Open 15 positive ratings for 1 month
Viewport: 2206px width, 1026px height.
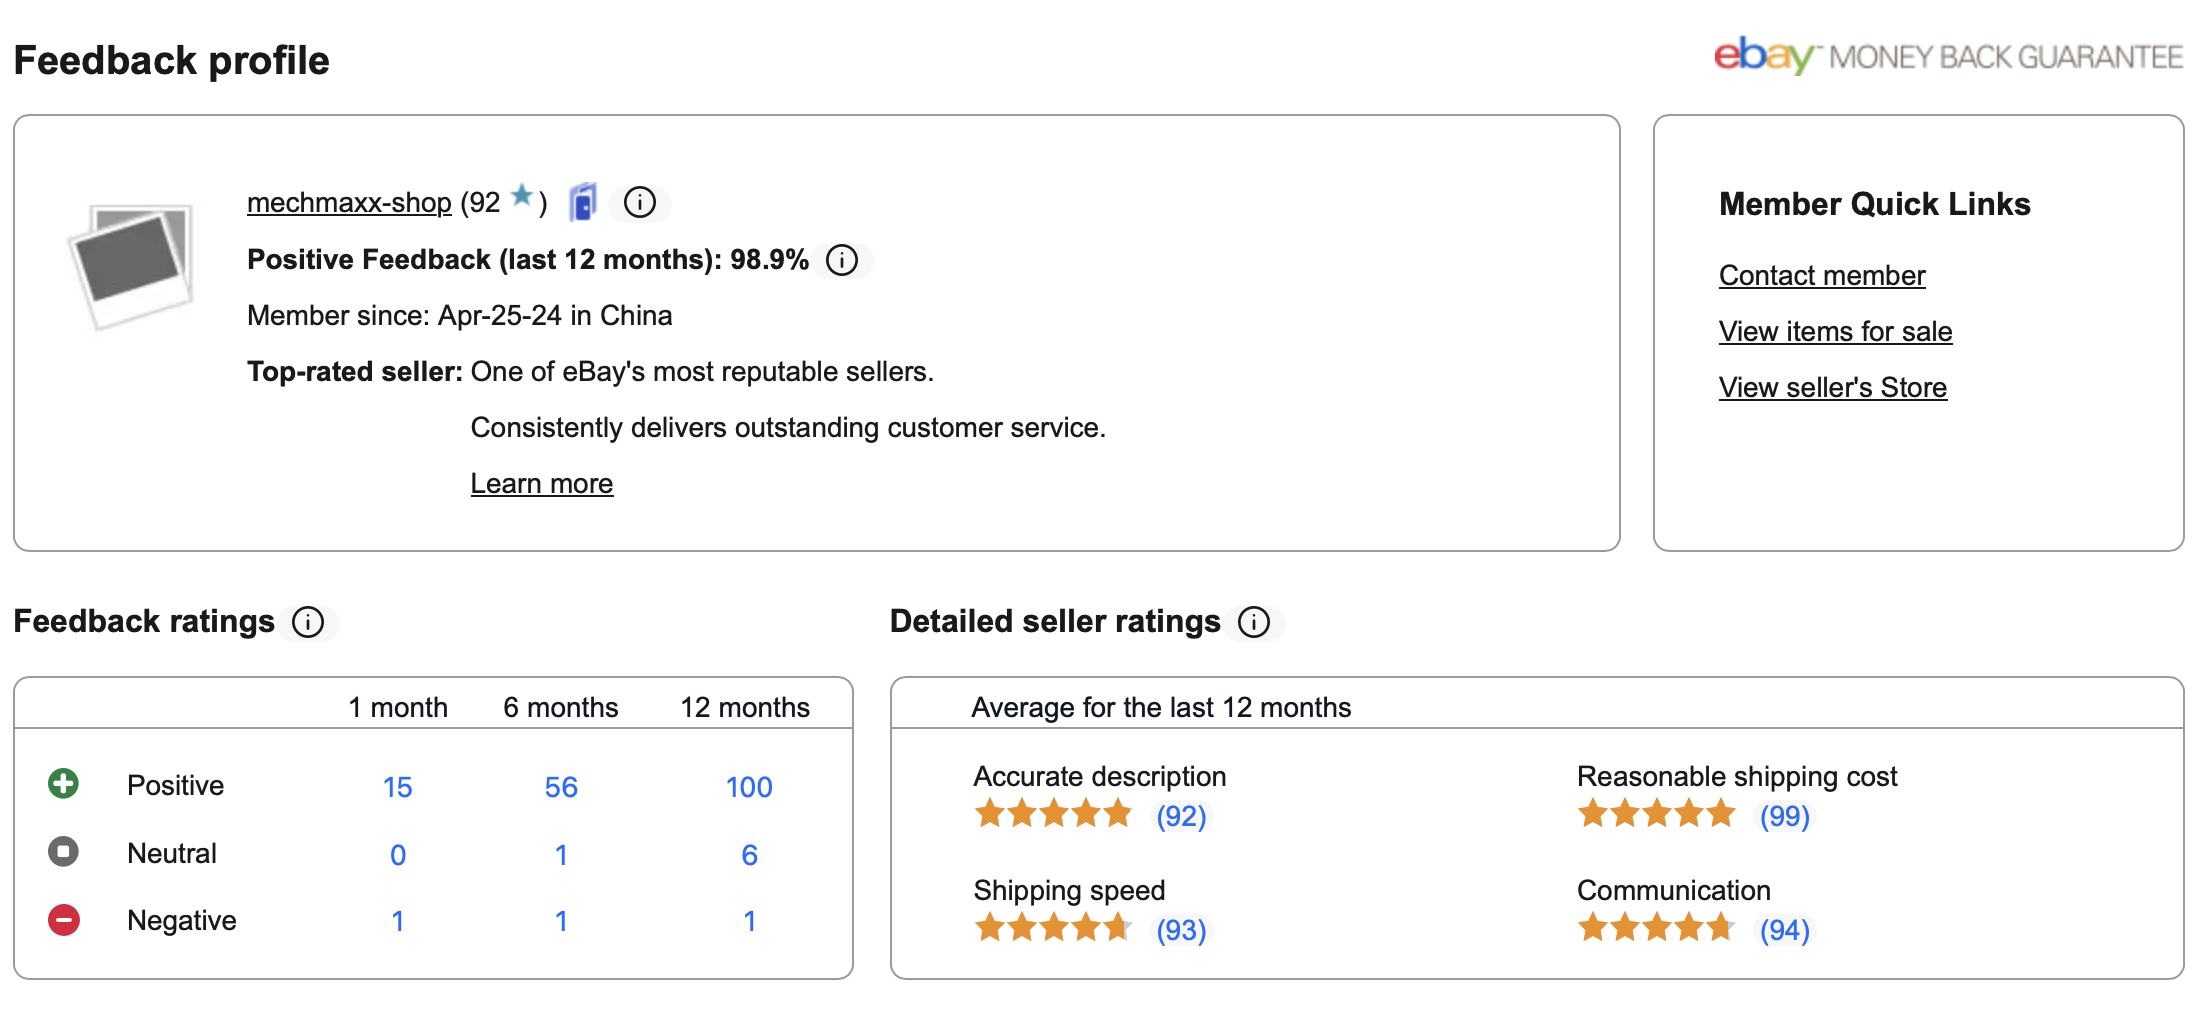click(x=398, y=787)
